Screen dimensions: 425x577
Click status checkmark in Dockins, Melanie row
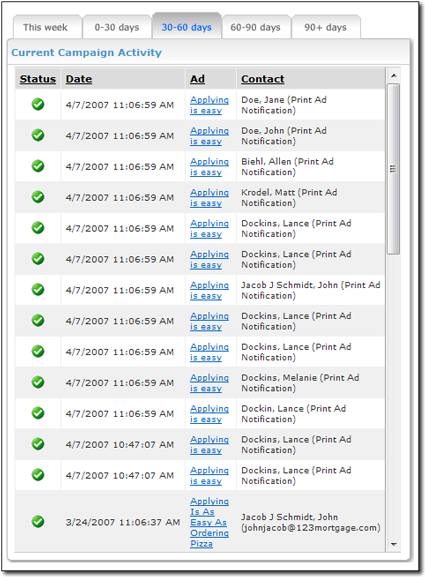(38, 382)
